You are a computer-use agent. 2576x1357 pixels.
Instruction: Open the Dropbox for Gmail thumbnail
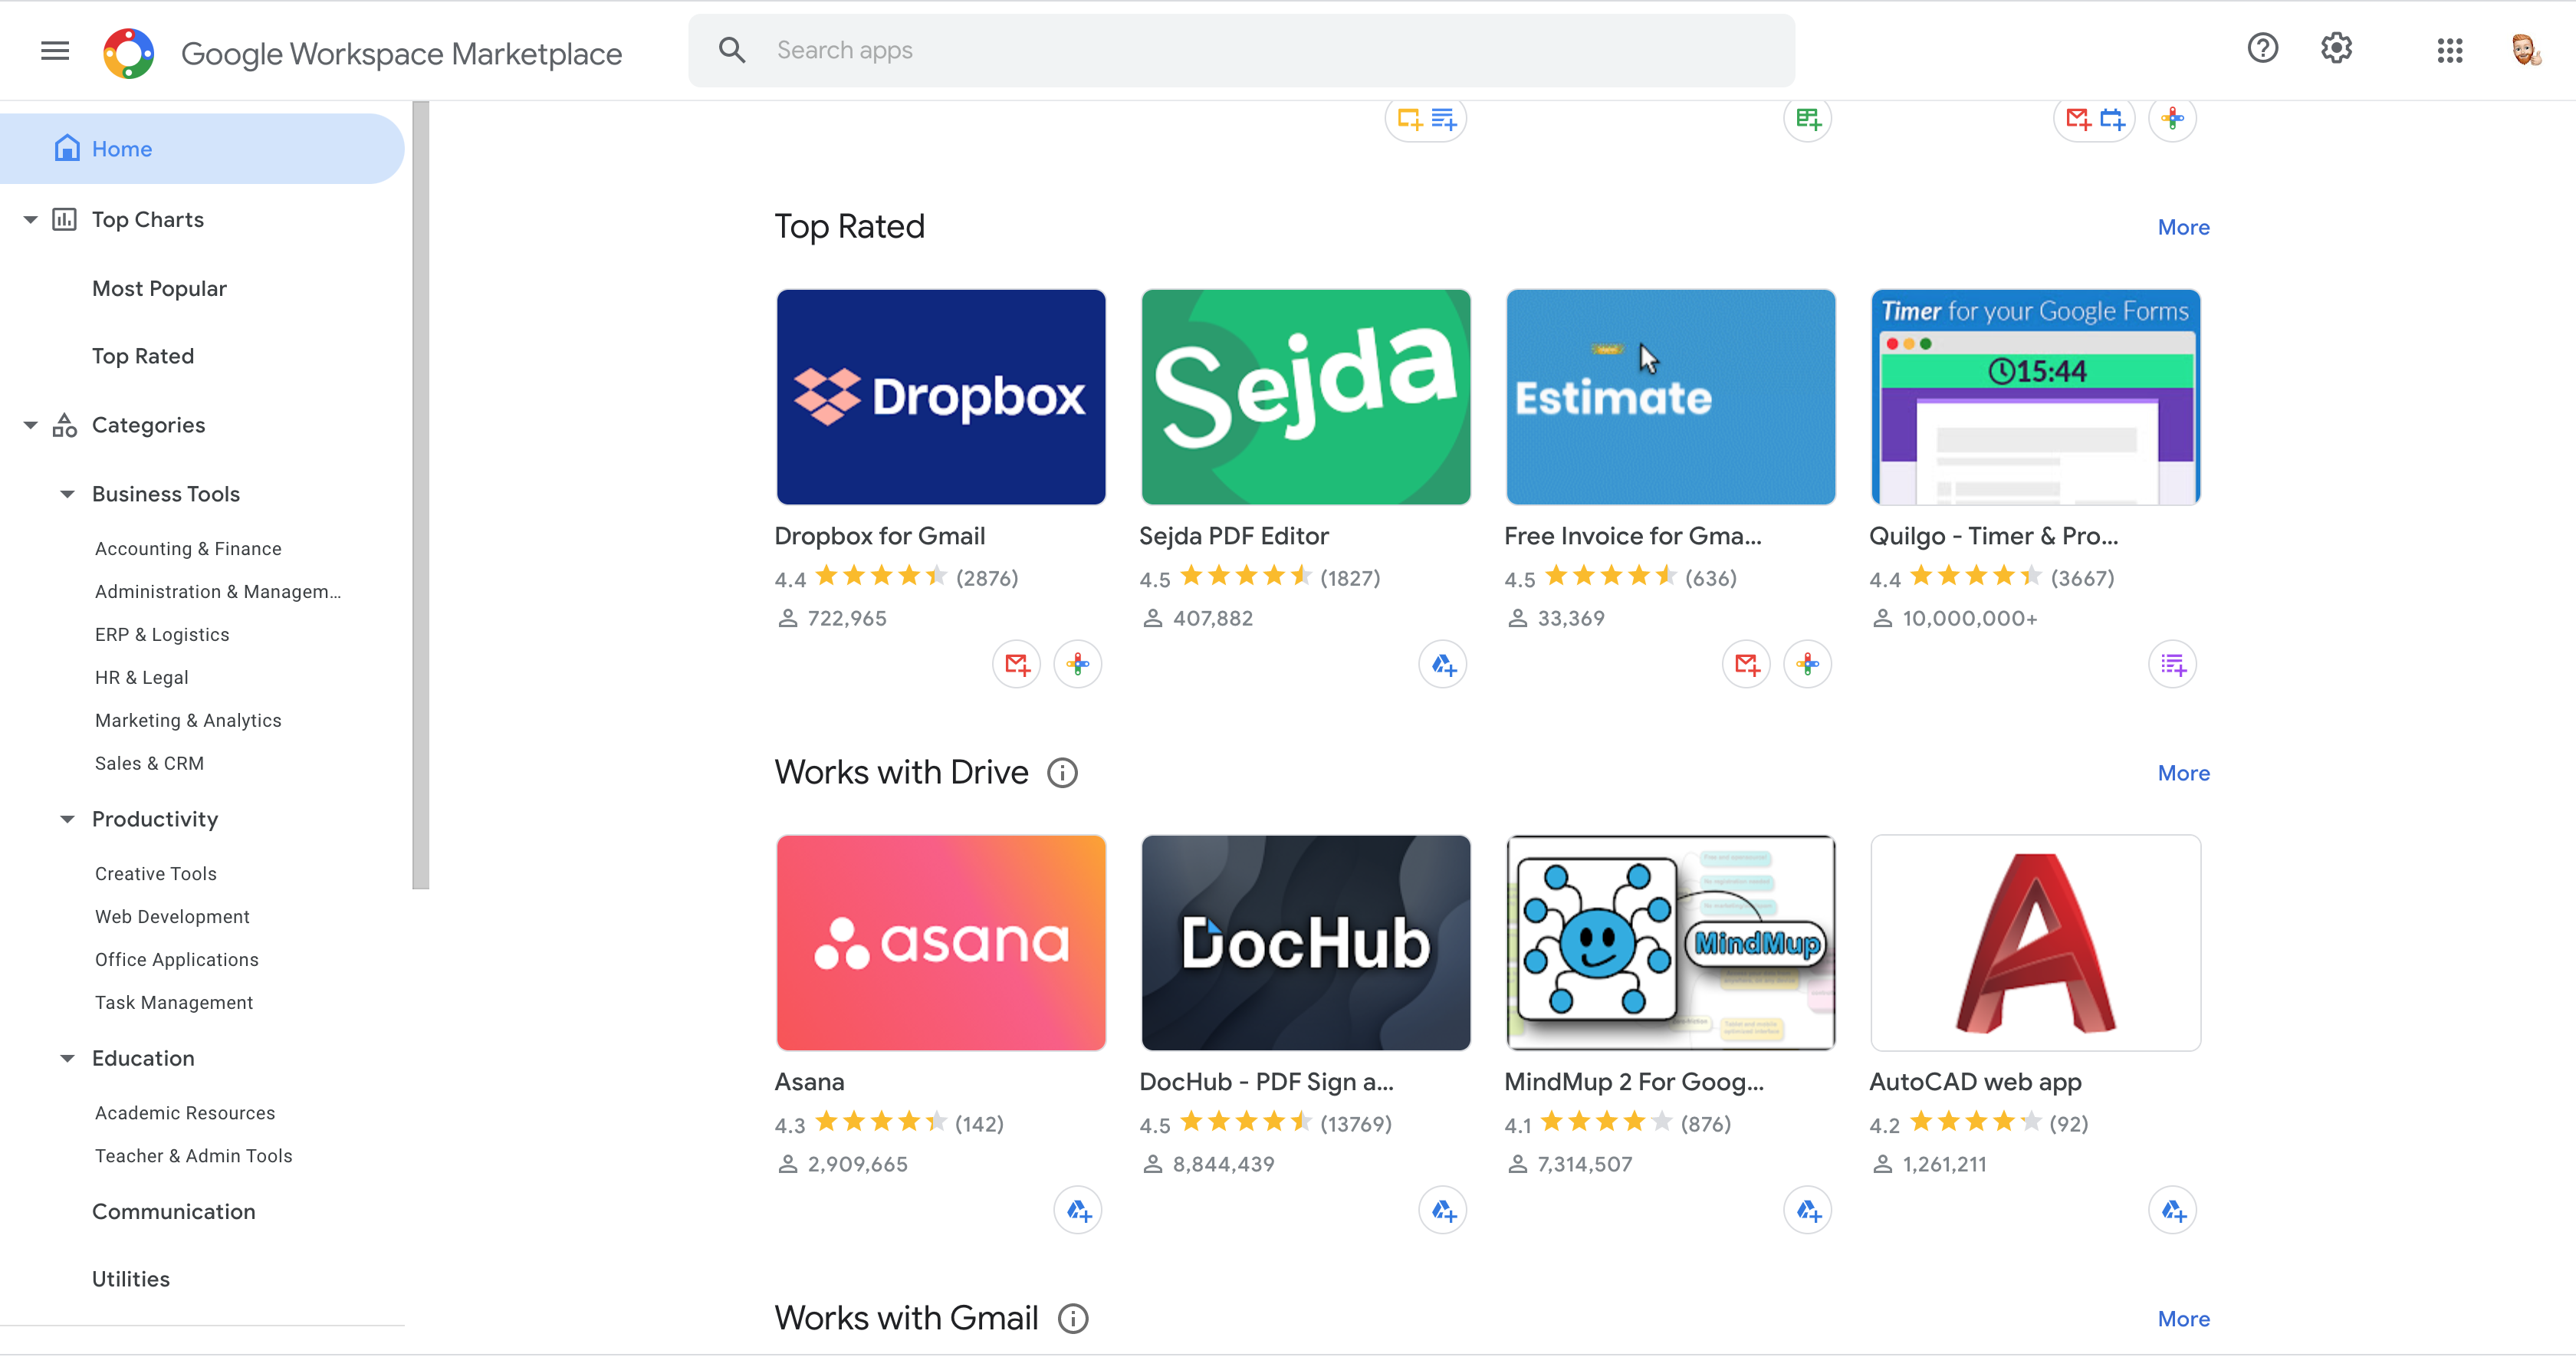click(x=940, y=397)
